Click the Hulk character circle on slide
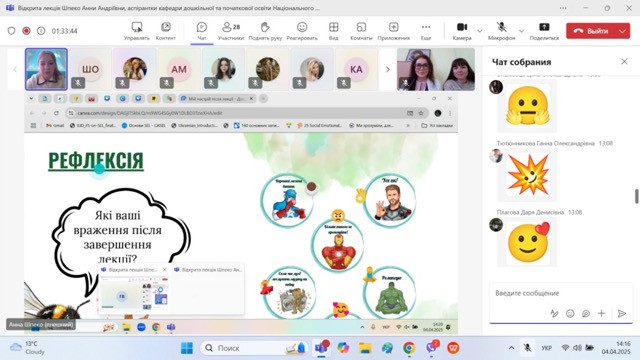Screen dimensions: 640x360 [389, 293]
